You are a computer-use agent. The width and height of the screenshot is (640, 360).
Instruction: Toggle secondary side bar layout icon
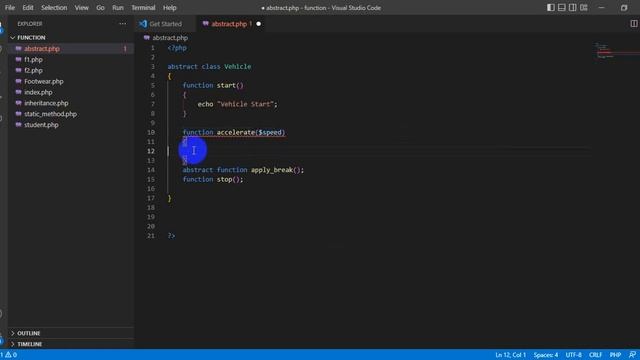(x=573, y=7)
